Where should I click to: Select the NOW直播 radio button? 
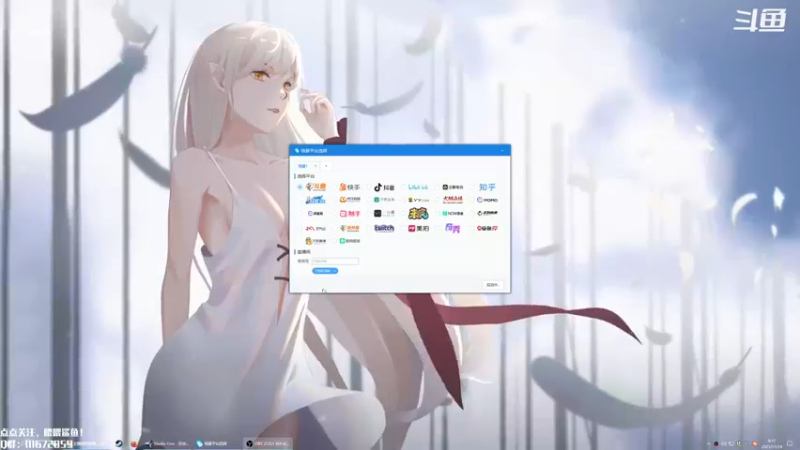pyautogui.click(x=437, y=213)
